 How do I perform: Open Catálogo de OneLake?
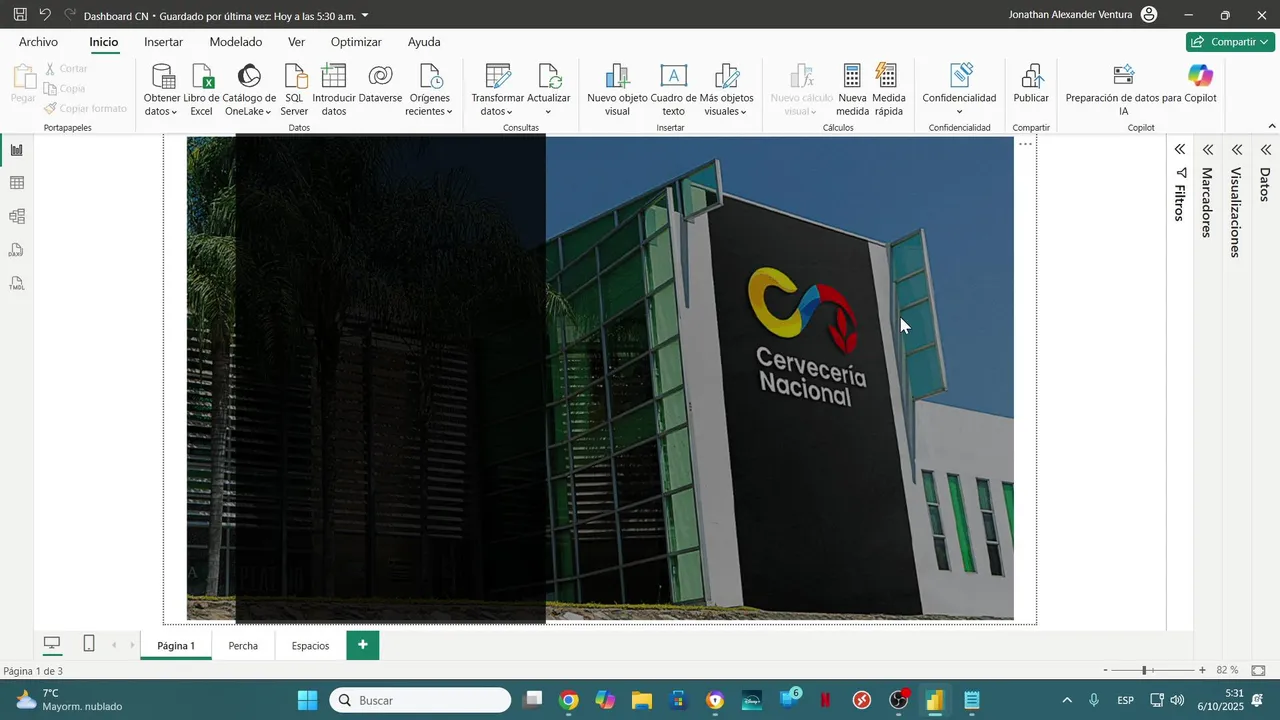tap(249, 90)
